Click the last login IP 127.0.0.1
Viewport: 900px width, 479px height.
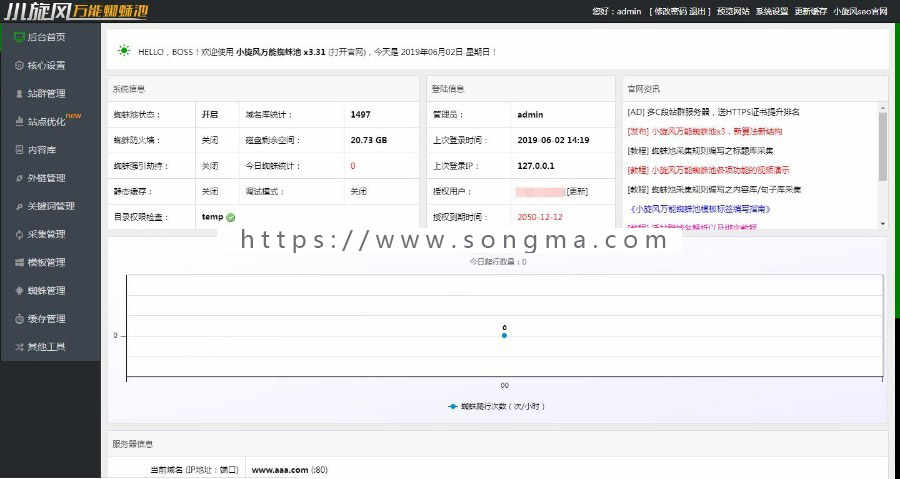[536, 166]
